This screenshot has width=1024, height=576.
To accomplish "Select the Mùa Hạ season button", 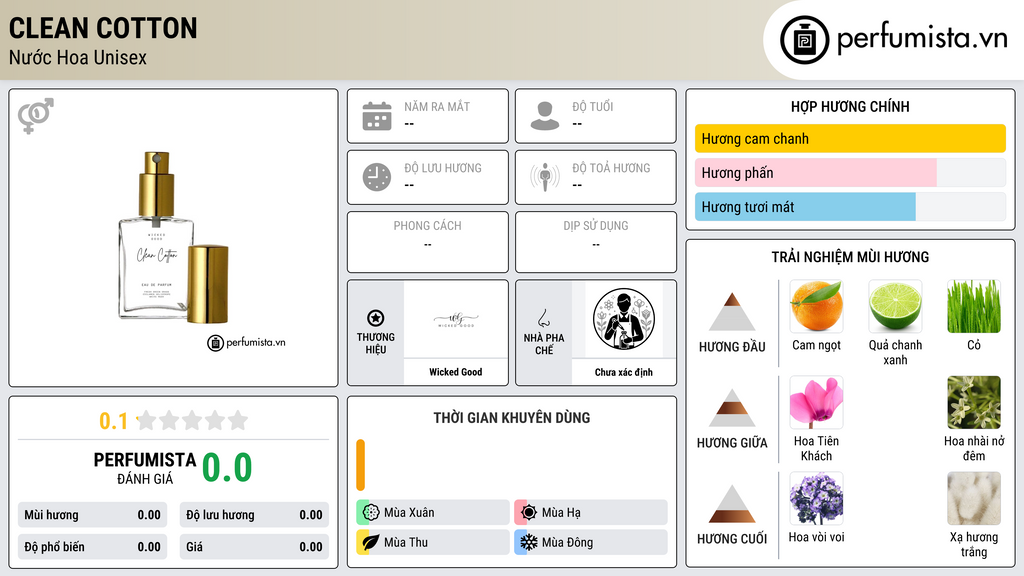I will (x=591, y=512).
